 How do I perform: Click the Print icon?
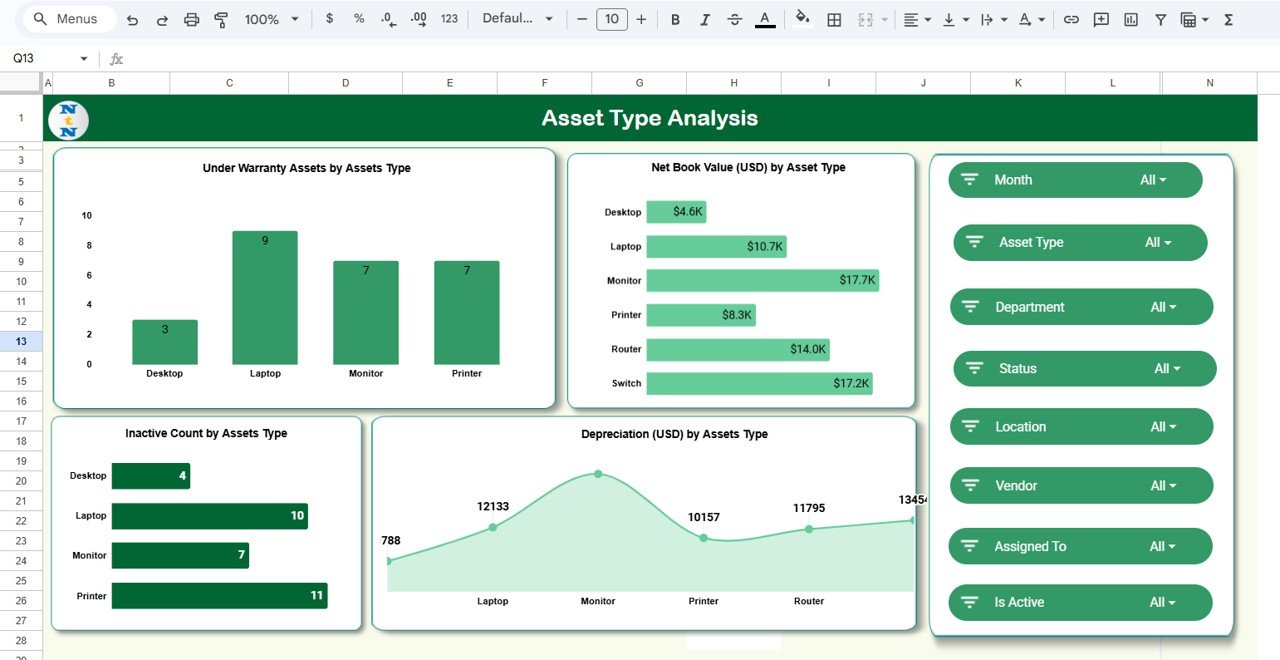point(192,19)
